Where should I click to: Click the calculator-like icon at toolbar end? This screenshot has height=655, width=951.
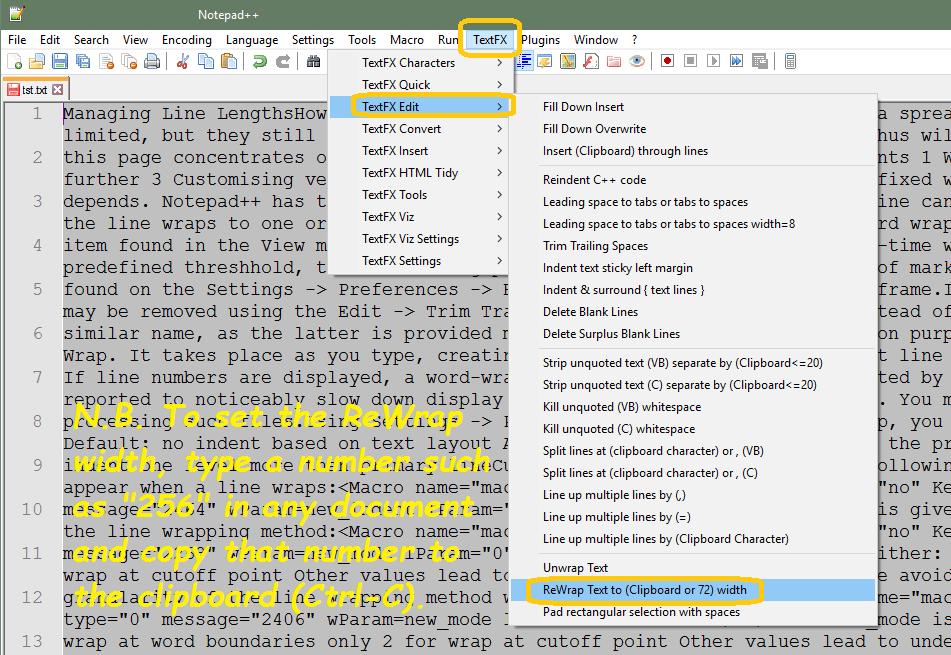pyautogui.click(x=790, y=61)
